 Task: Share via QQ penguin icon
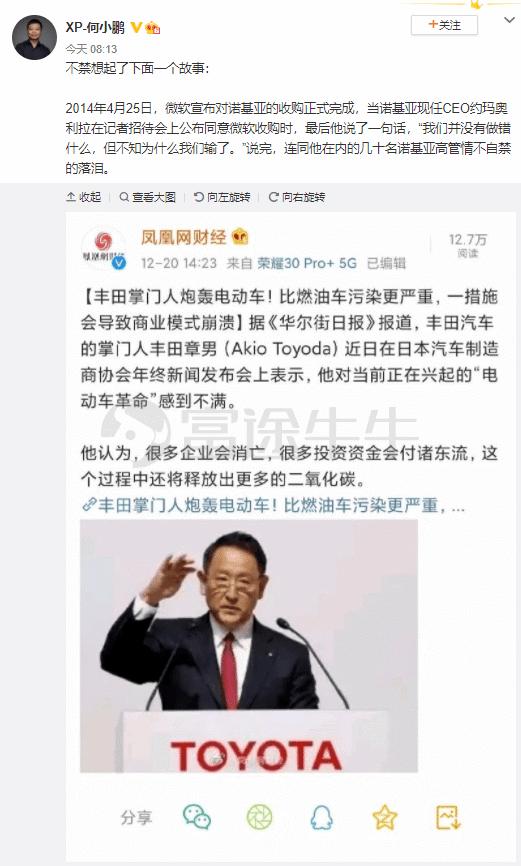click(x=322, y=817)
